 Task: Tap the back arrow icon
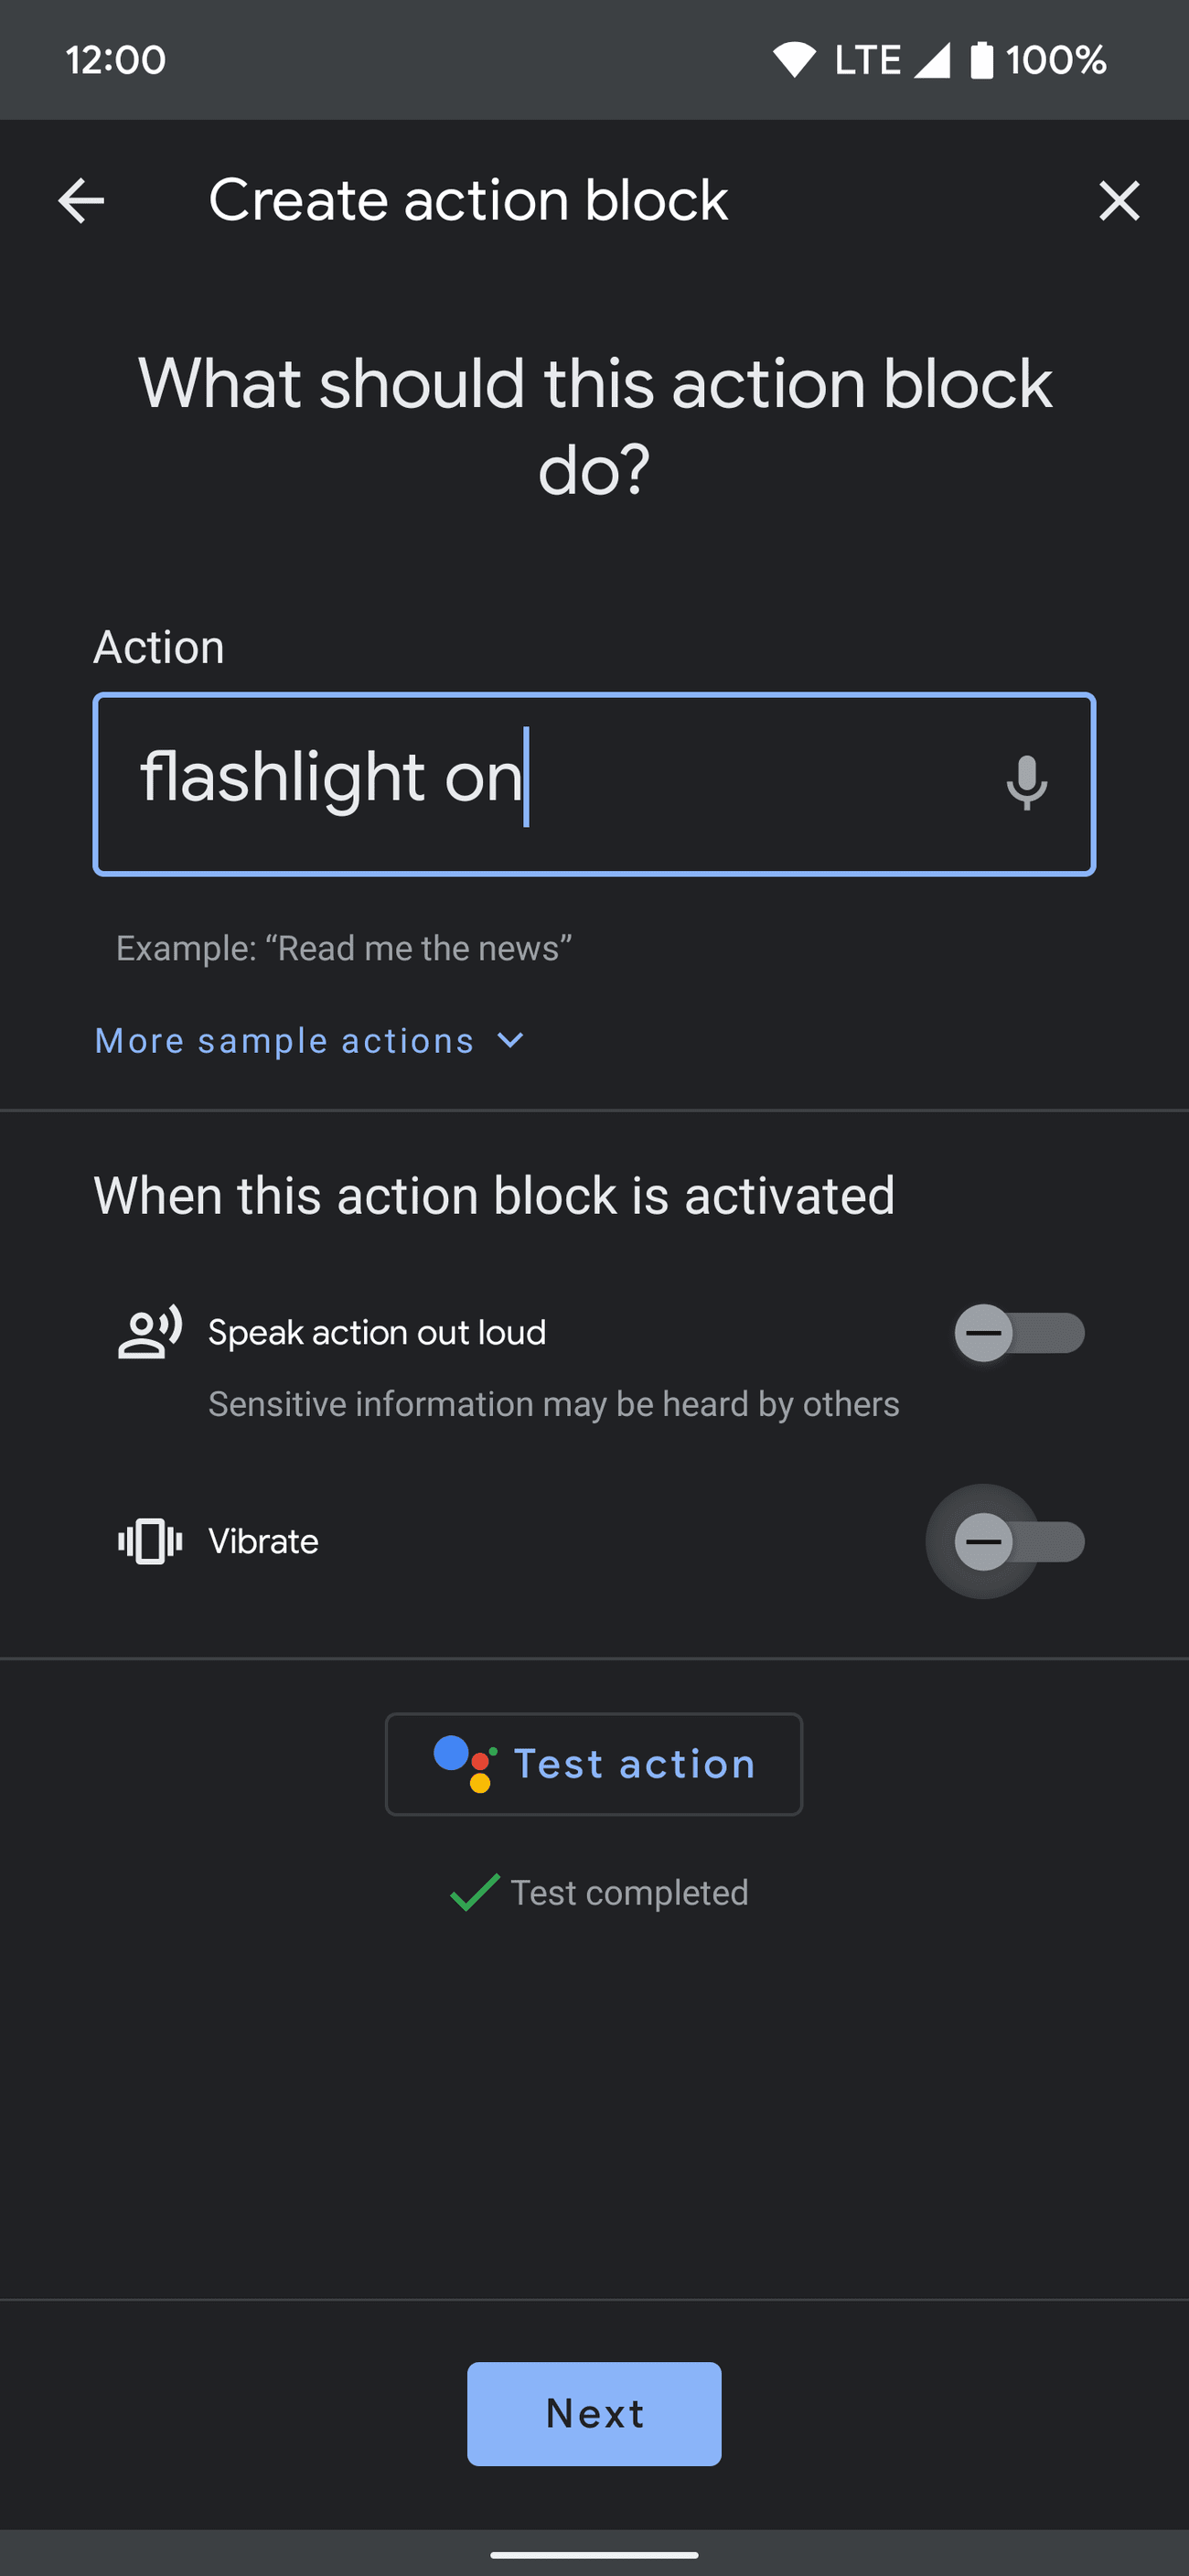pyautogui.click(x=81, y=201)
